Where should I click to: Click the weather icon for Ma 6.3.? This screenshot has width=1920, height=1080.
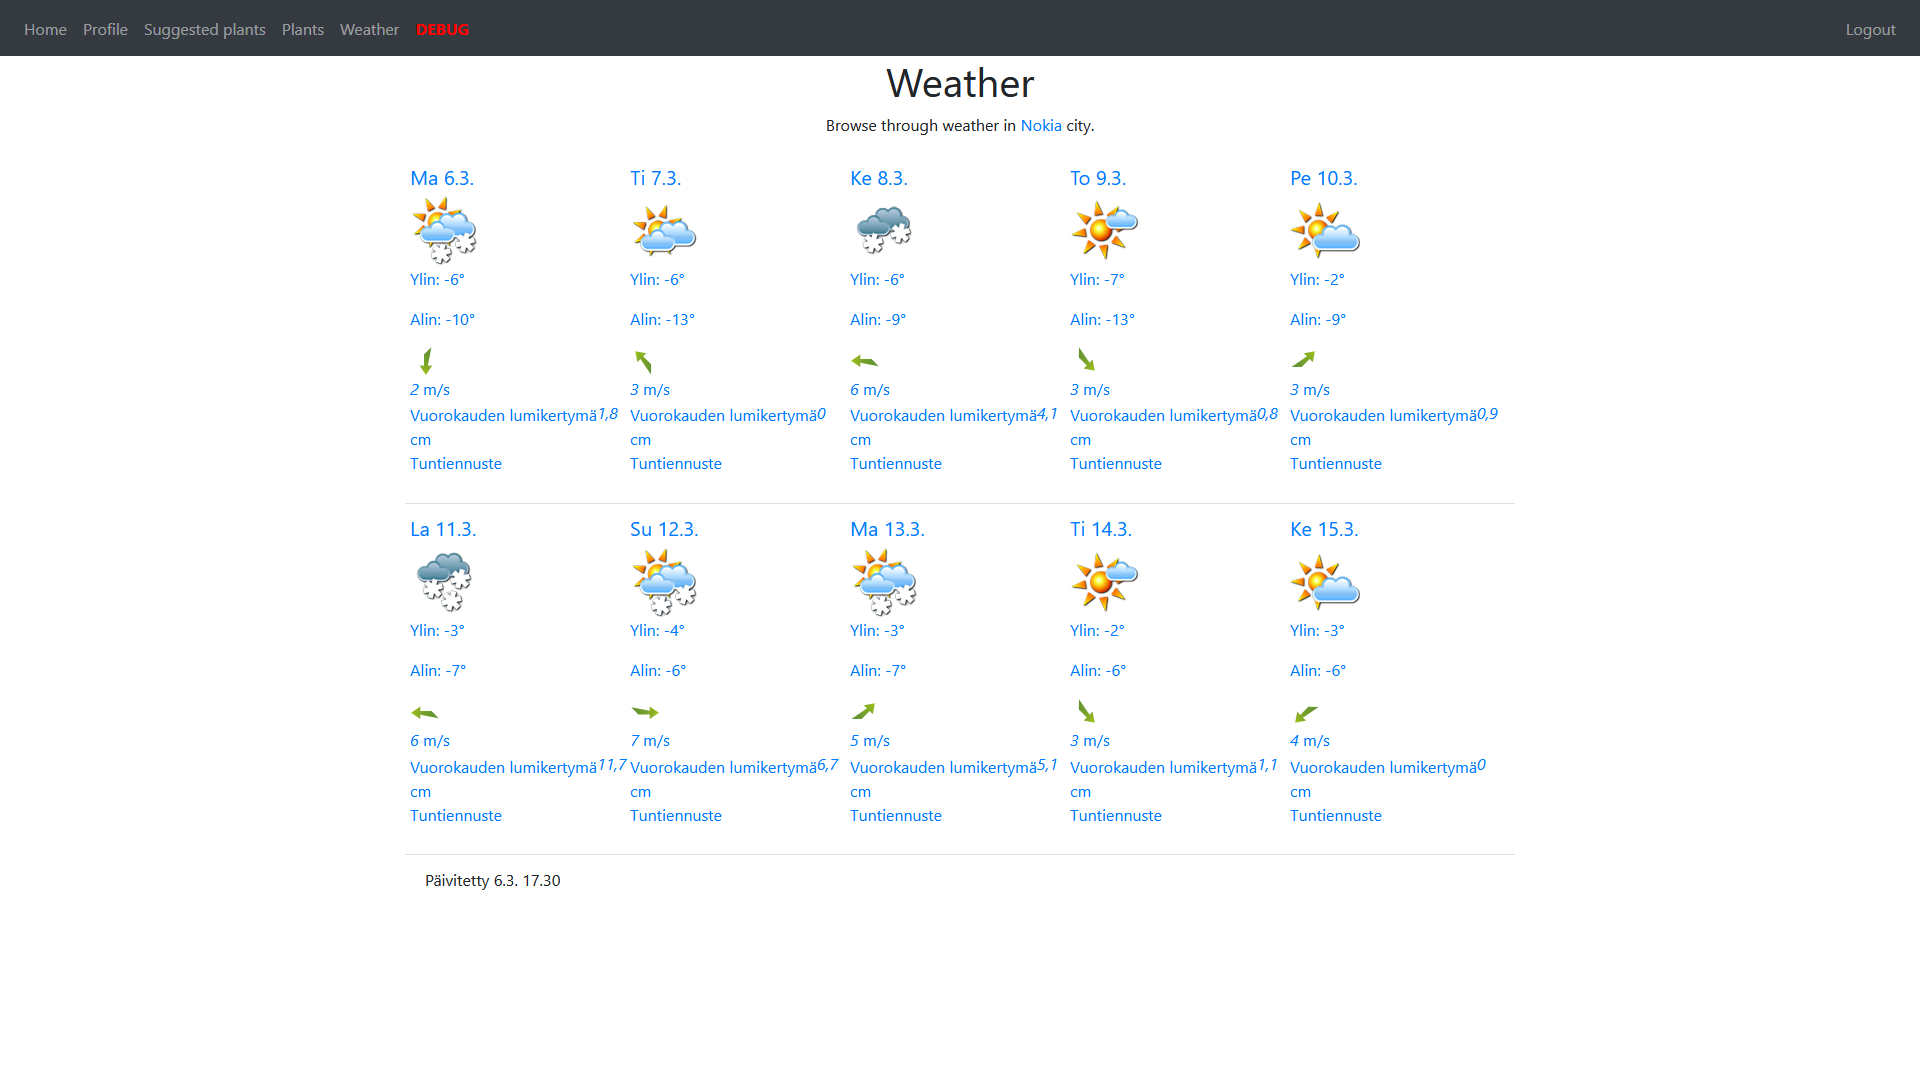[x=444, y=230]
